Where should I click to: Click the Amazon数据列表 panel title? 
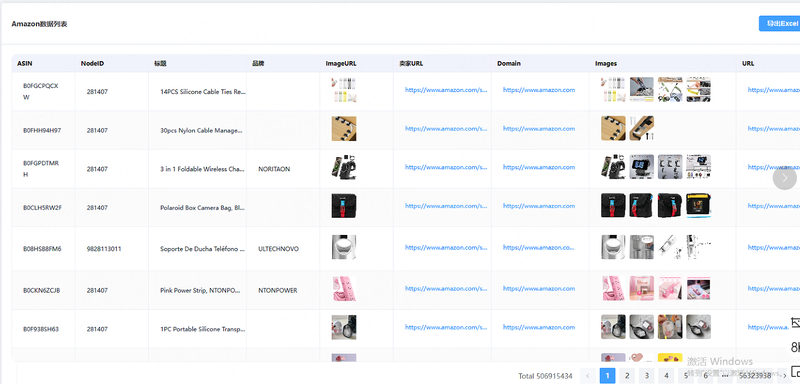[x=39, y=24]
